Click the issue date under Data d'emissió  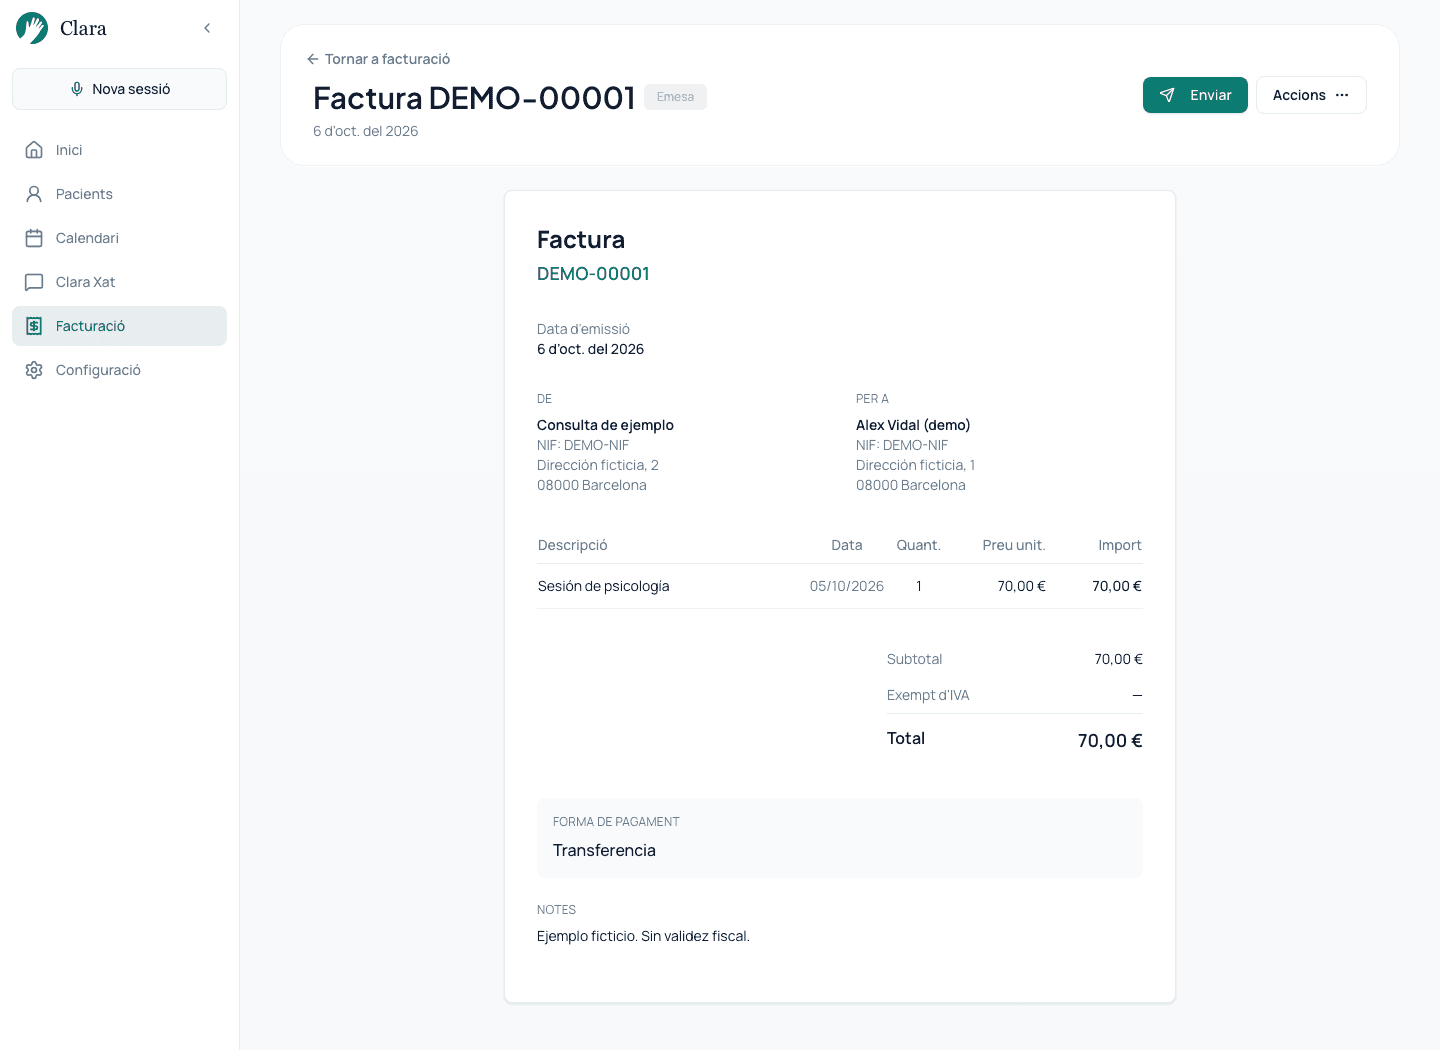[590, 349]
